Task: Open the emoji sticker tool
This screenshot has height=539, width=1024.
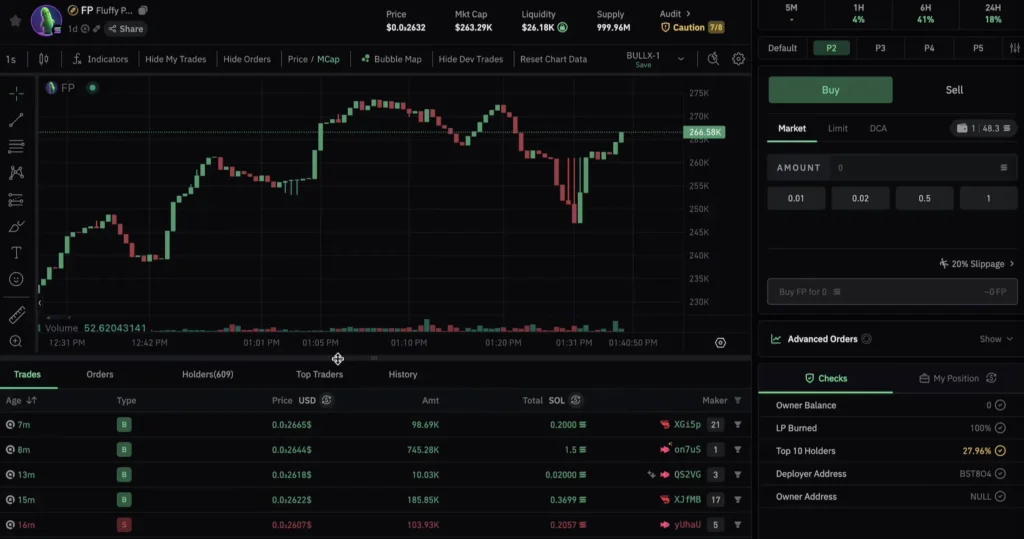Action: pyautogui.click(x=16, y=280)
